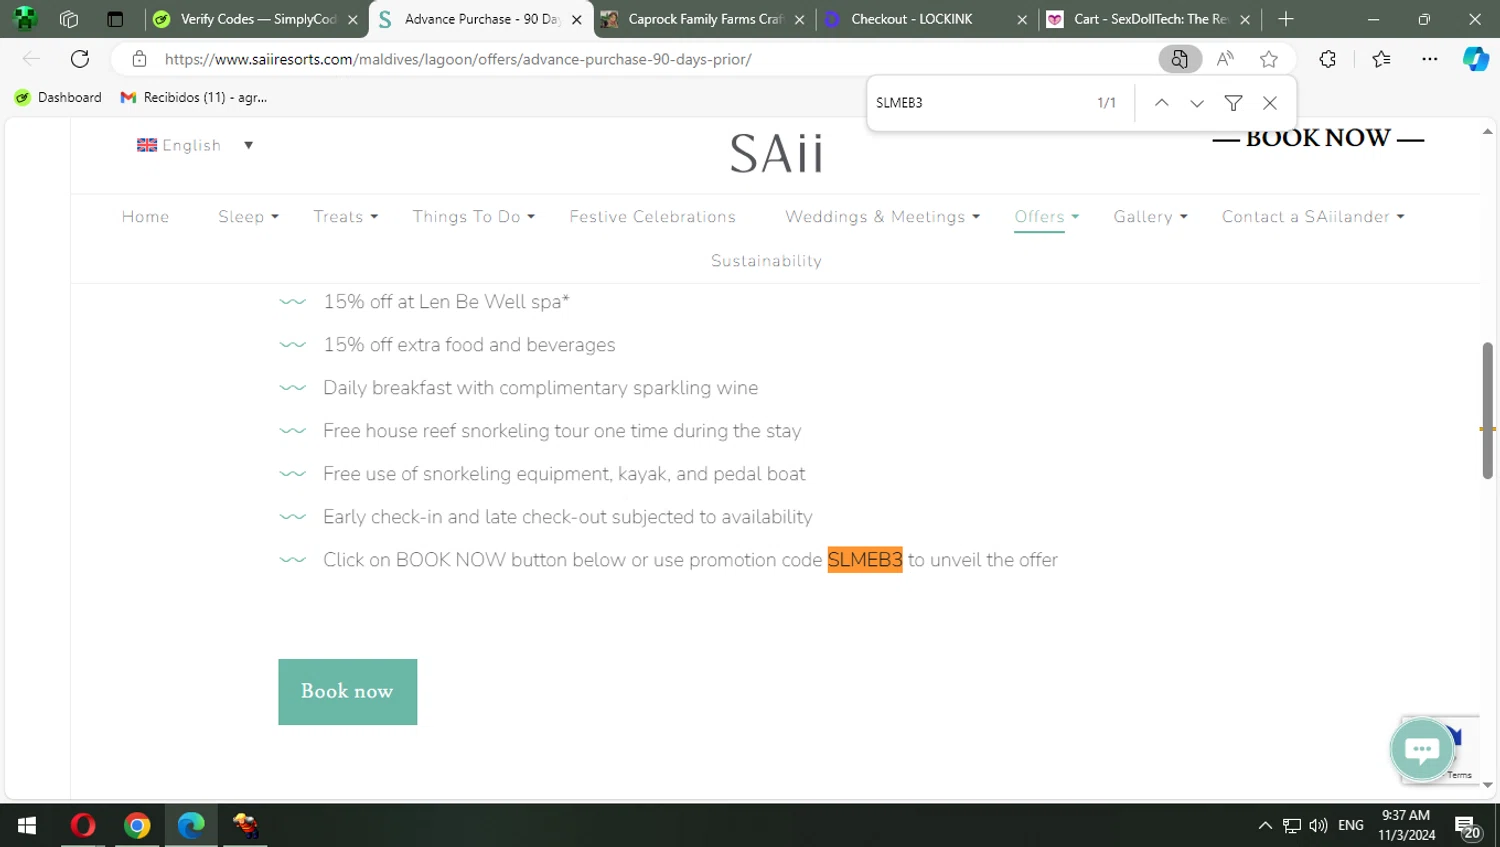Open Edge Settings and more menu

(1430, 59)
